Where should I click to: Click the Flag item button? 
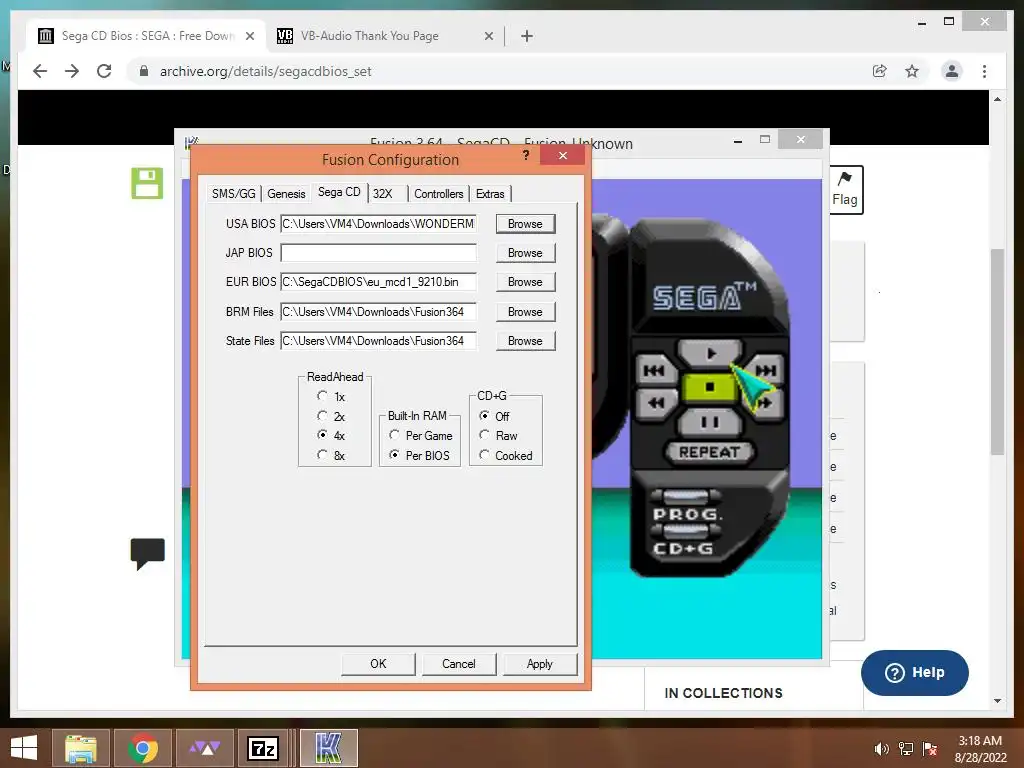click(845, 190)
